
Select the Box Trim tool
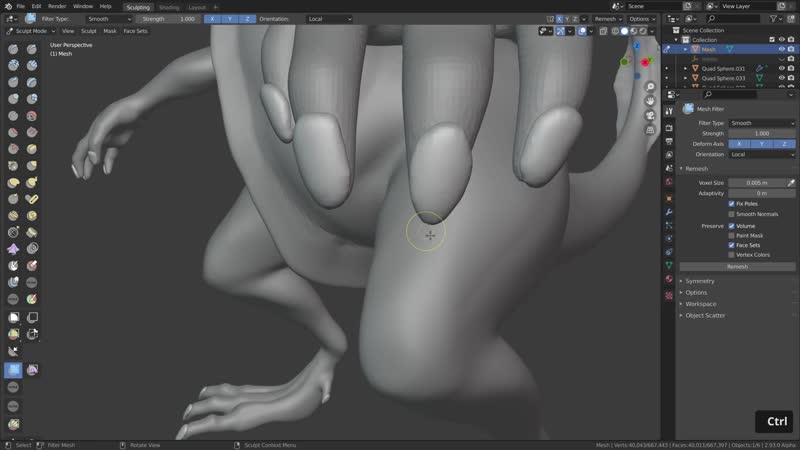(x=32, y=334)
